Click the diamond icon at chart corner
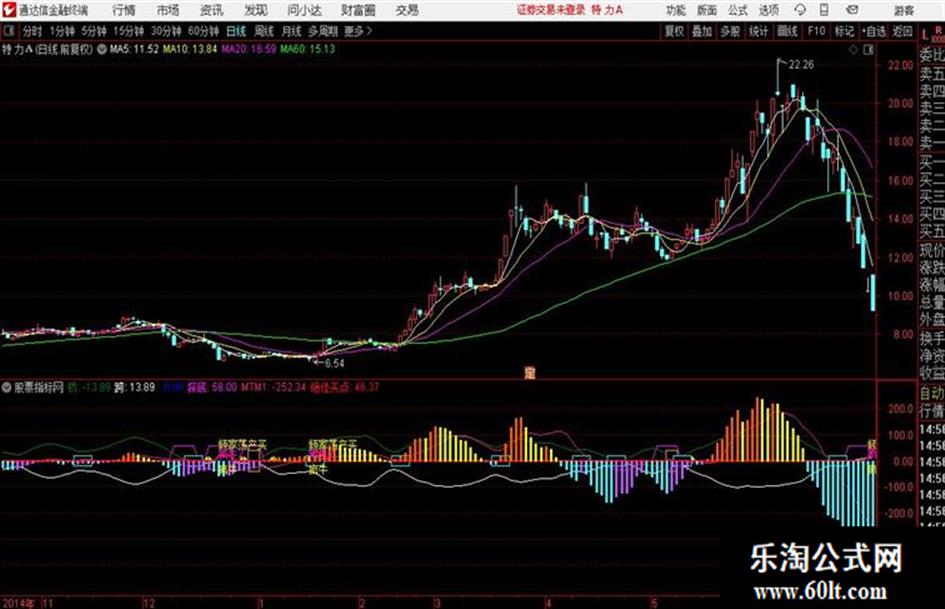This screenshot has height=609, width=945. coord(853,50)
